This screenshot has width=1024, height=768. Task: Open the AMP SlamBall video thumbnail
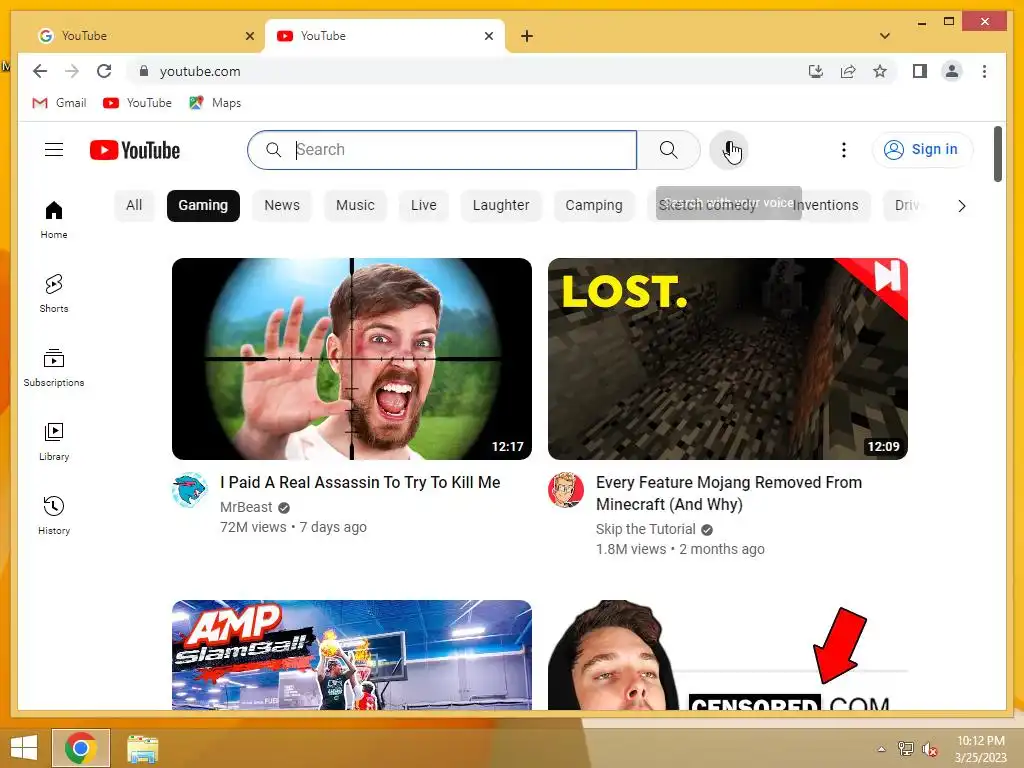(x=352, y=655)
